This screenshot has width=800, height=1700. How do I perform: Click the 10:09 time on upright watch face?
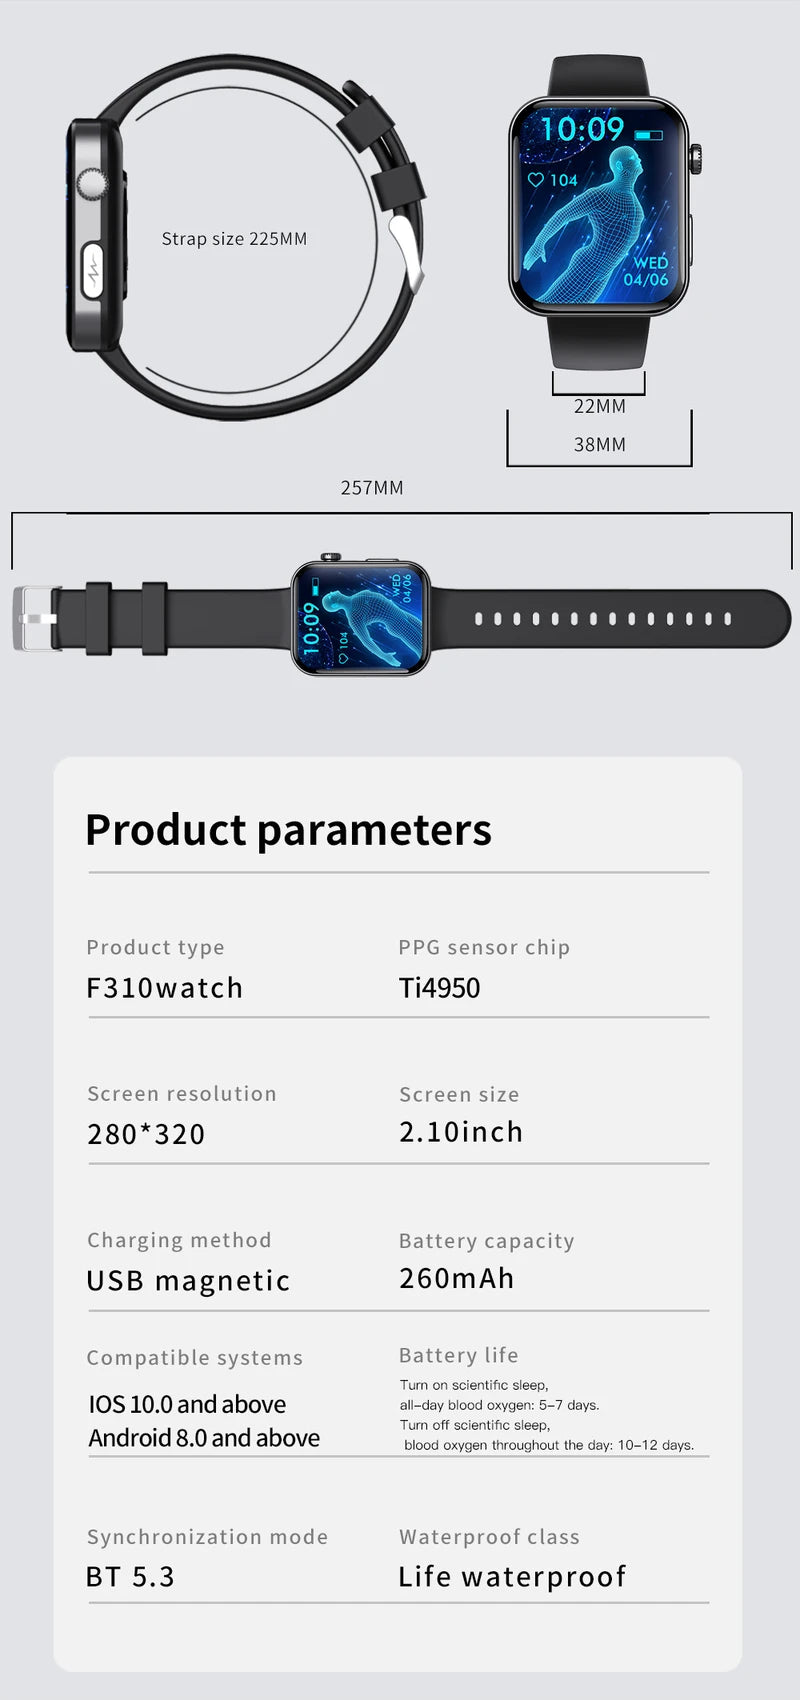pos(581,129)
